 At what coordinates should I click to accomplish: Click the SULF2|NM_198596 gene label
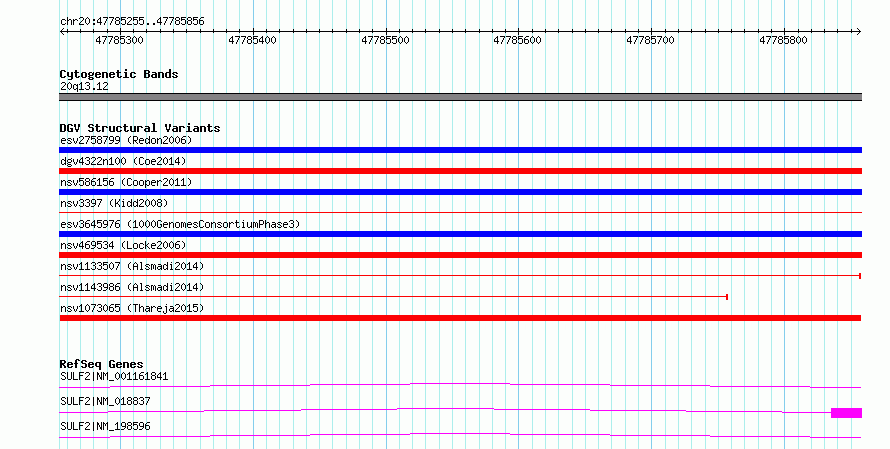[105, 426]
